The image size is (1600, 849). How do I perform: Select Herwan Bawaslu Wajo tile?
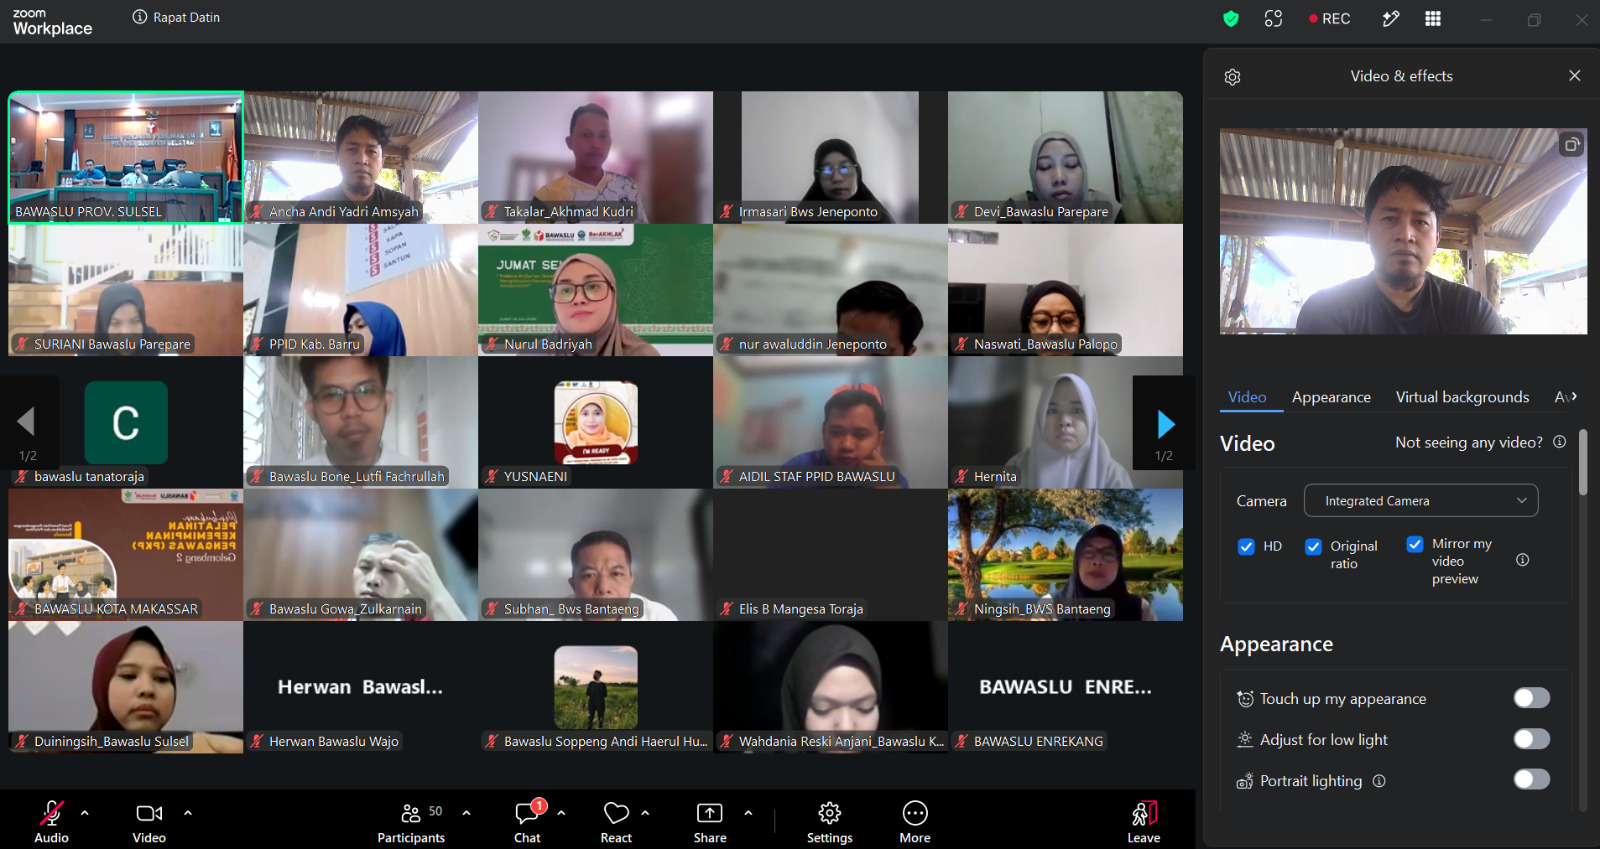pos(360,687)
